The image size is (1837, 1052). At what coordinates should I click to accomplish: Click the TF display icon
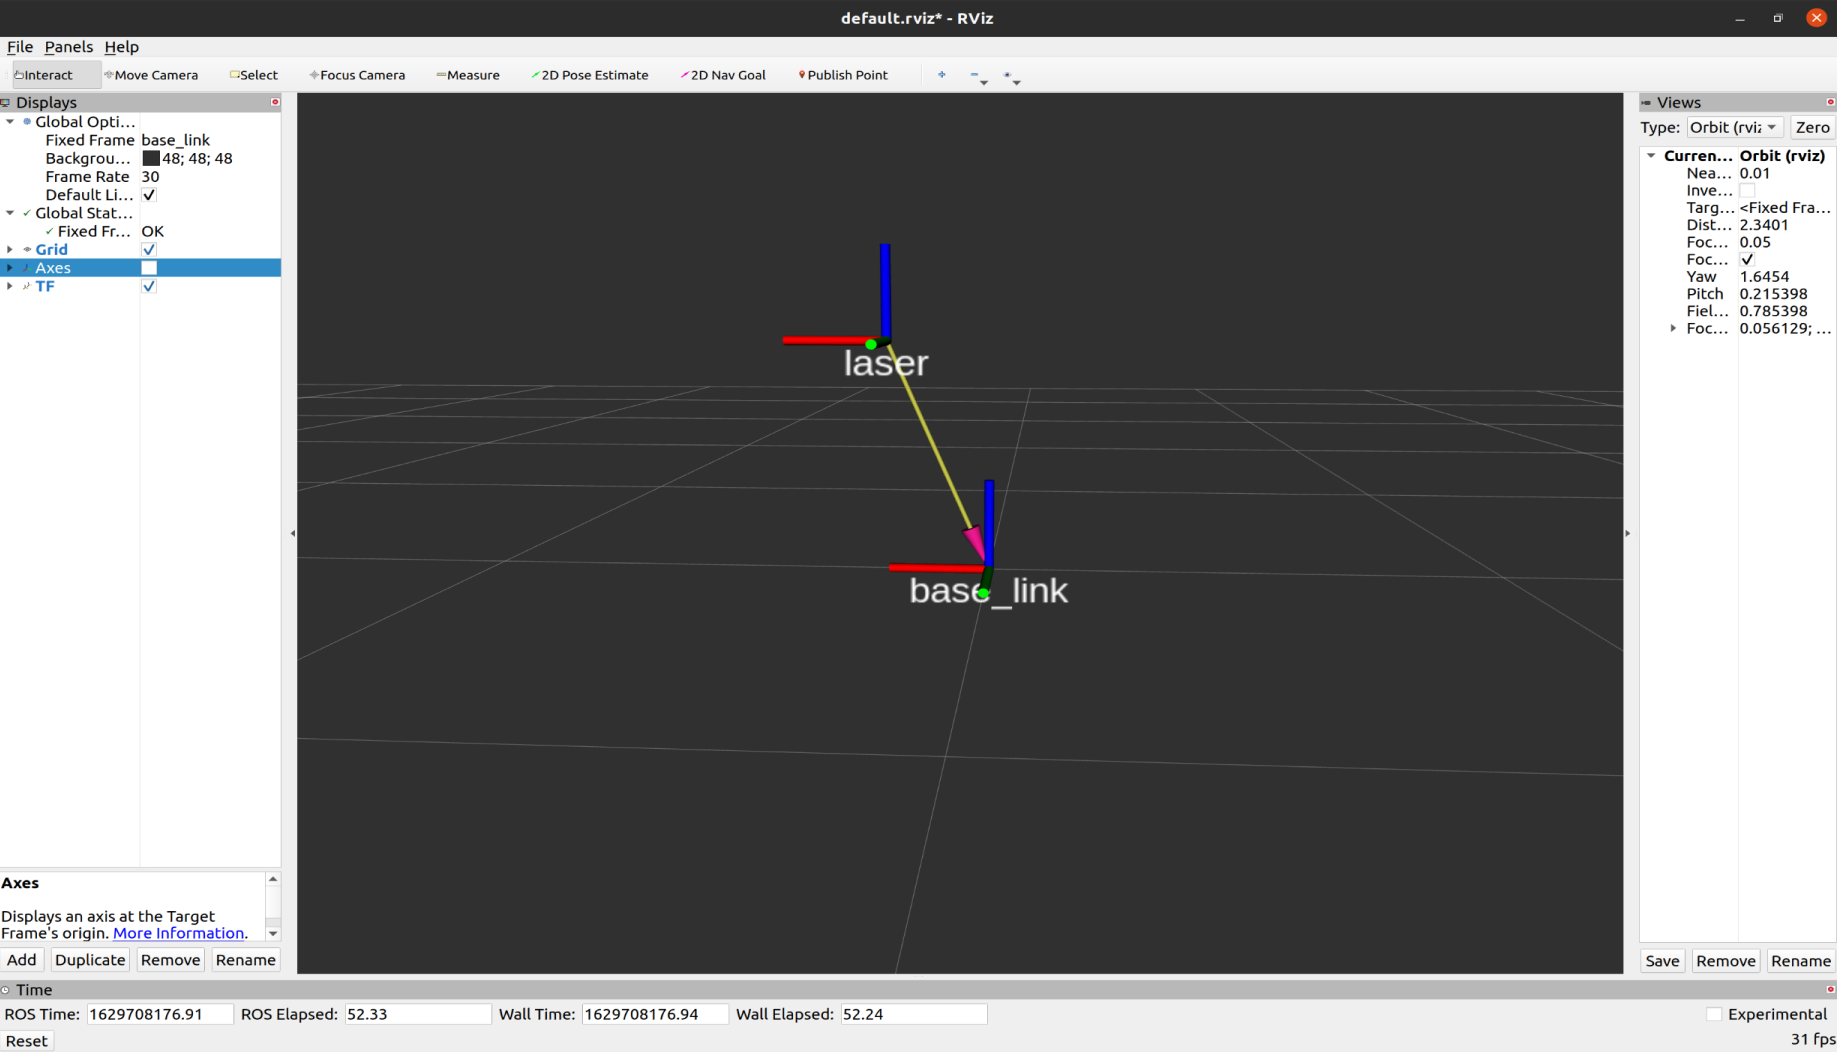click(27, 286)
